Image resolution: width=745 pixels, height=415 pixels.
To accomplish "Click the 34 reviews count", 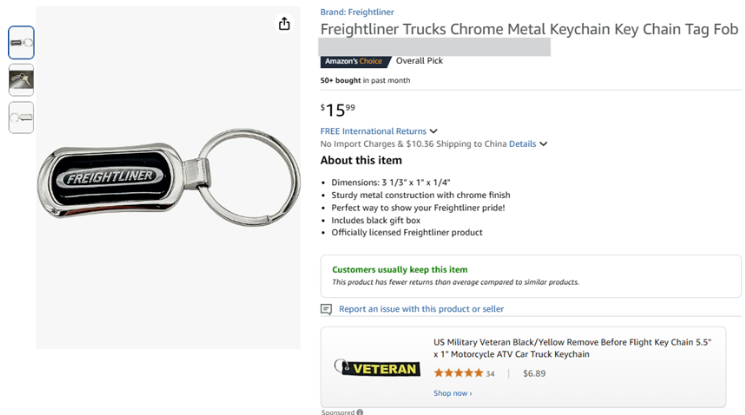I will pos(490,374).
